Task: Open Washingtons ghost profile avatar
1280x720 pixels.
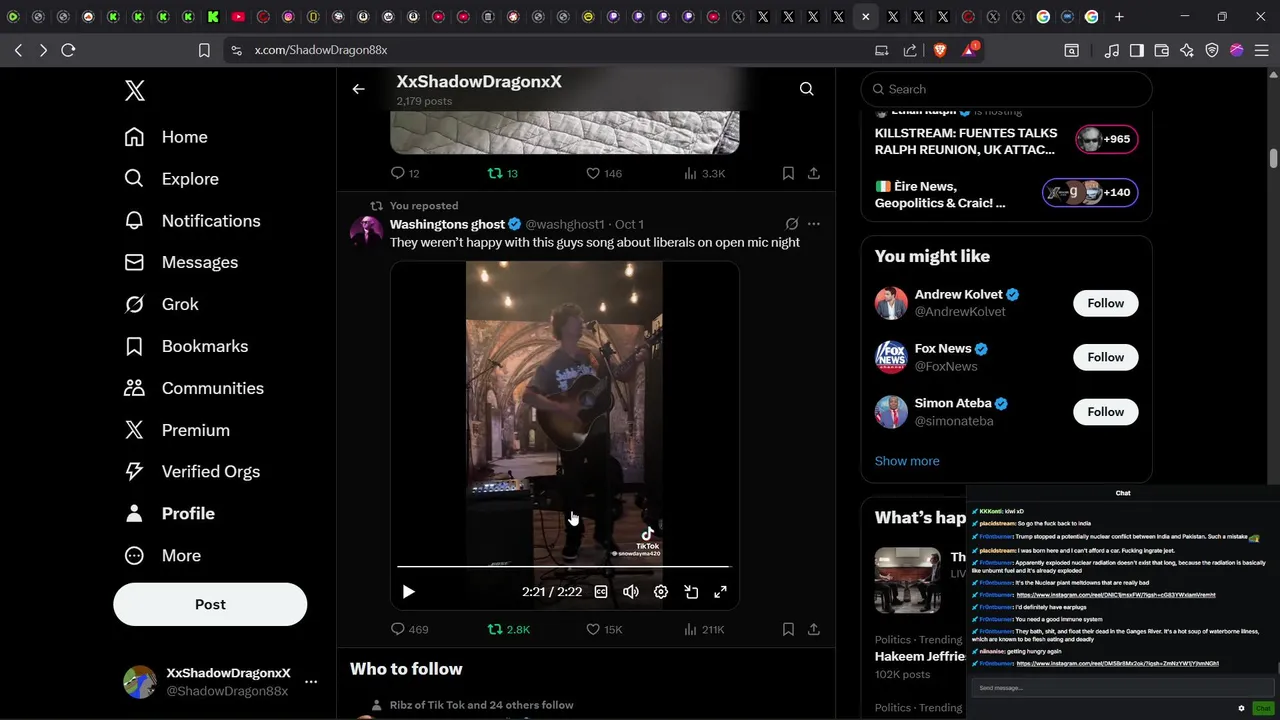Action: click(x=366, y=232)
